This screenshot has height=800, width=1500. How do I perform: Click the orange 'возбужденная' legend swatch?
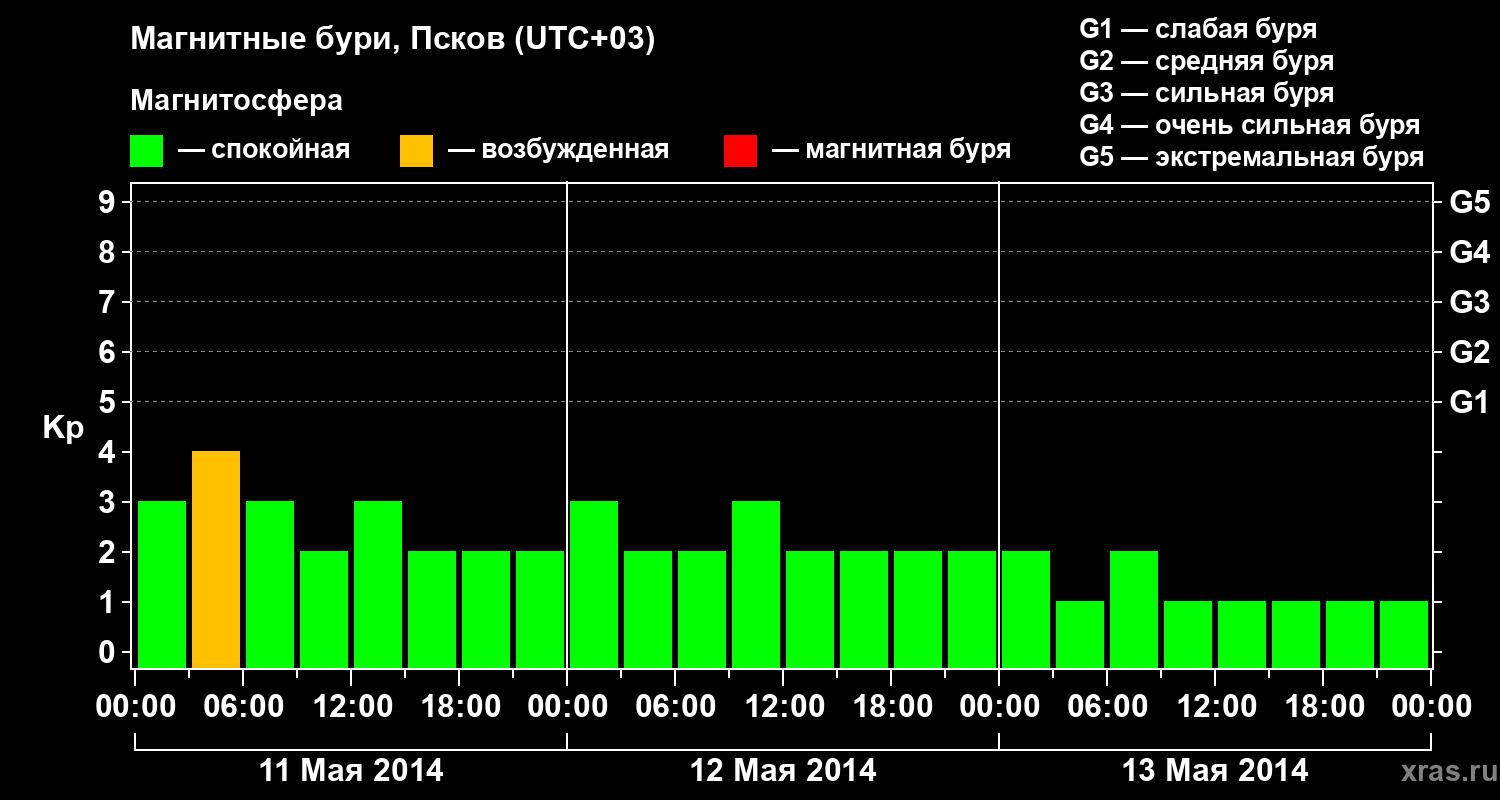(416, 151)
